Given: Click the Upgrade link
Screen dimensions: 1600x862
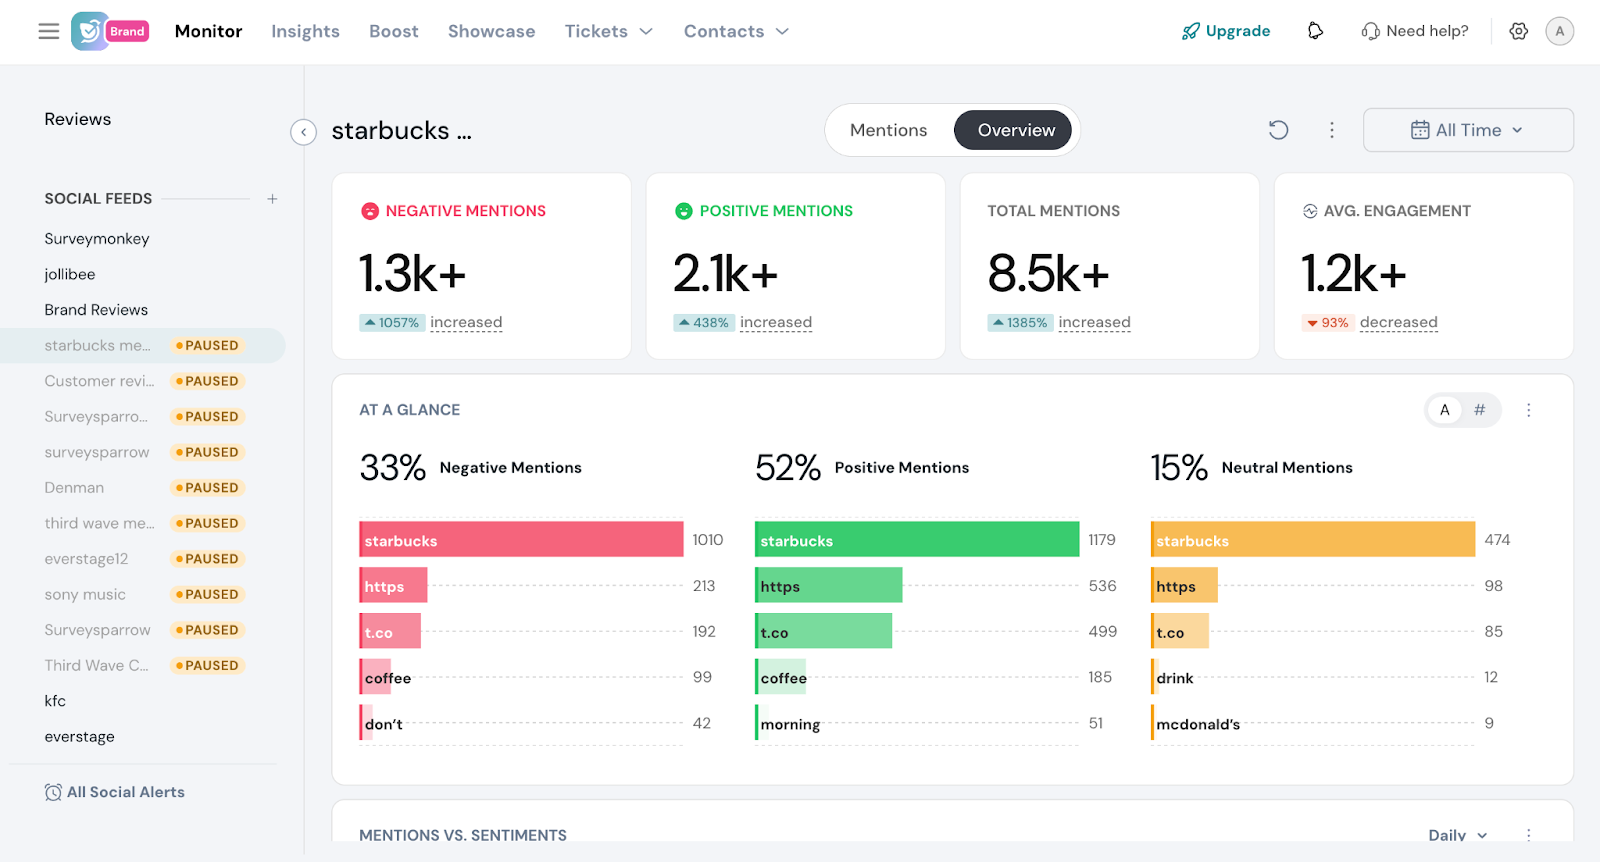Looking at the screenshot, I should pyautogui.click(x=1226, y=31).
